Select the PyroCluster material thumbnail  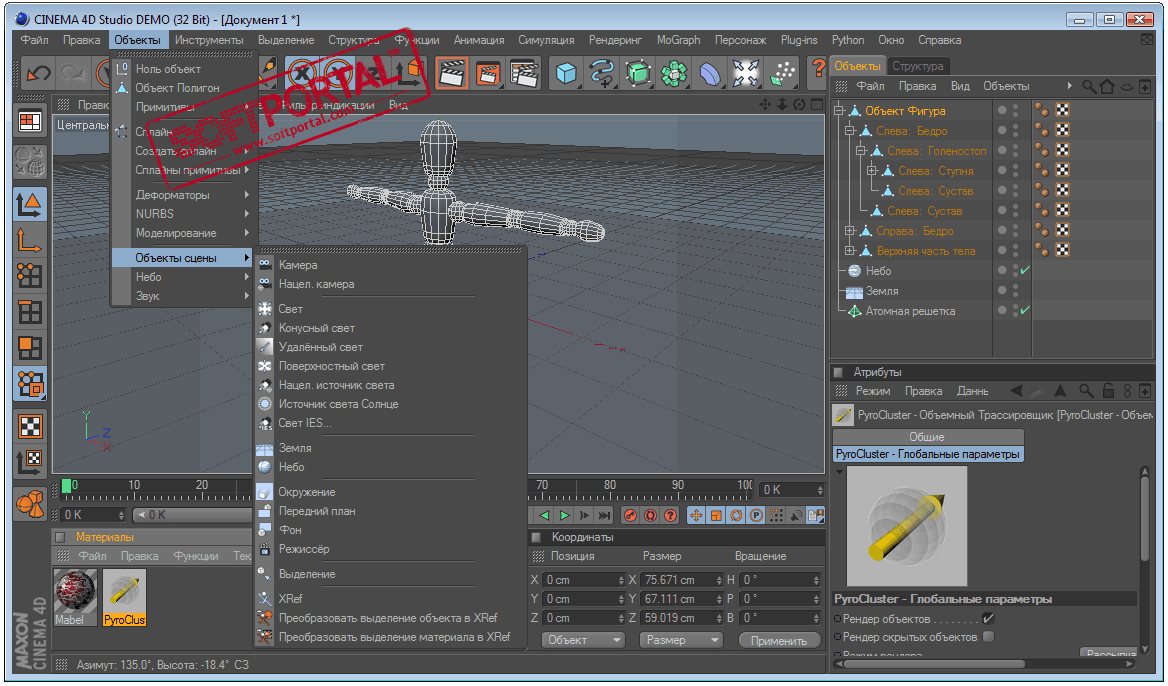pyautogui.click(x=124, y=597)
